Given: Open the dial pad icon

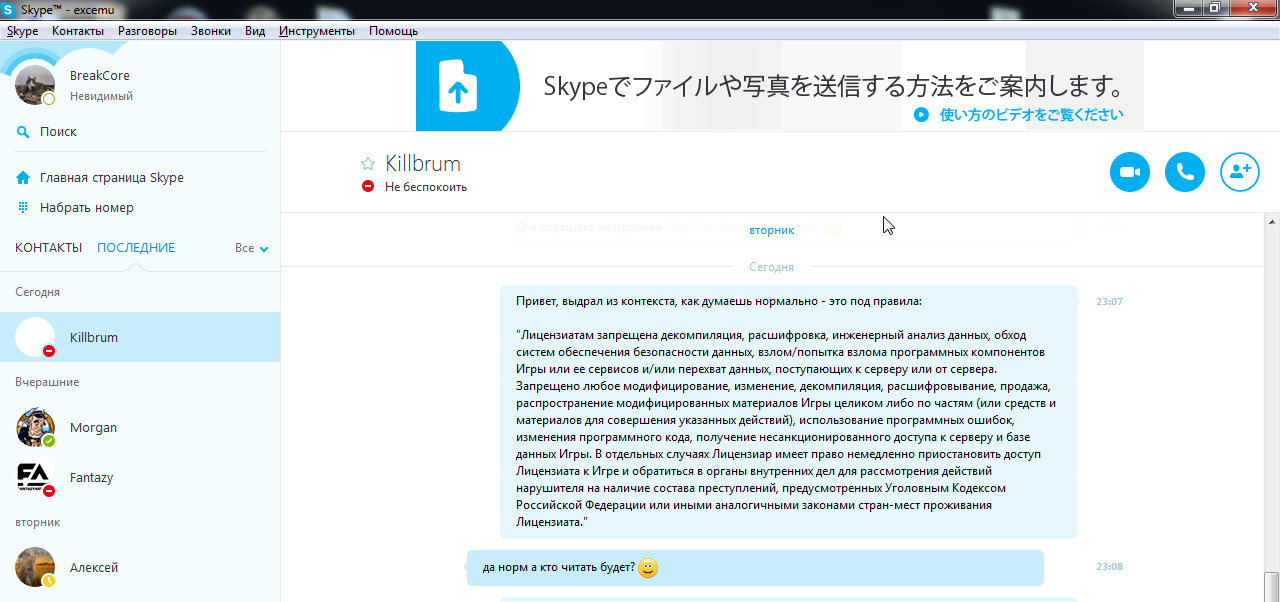Looking at the screenshot, I should point(23,208).
